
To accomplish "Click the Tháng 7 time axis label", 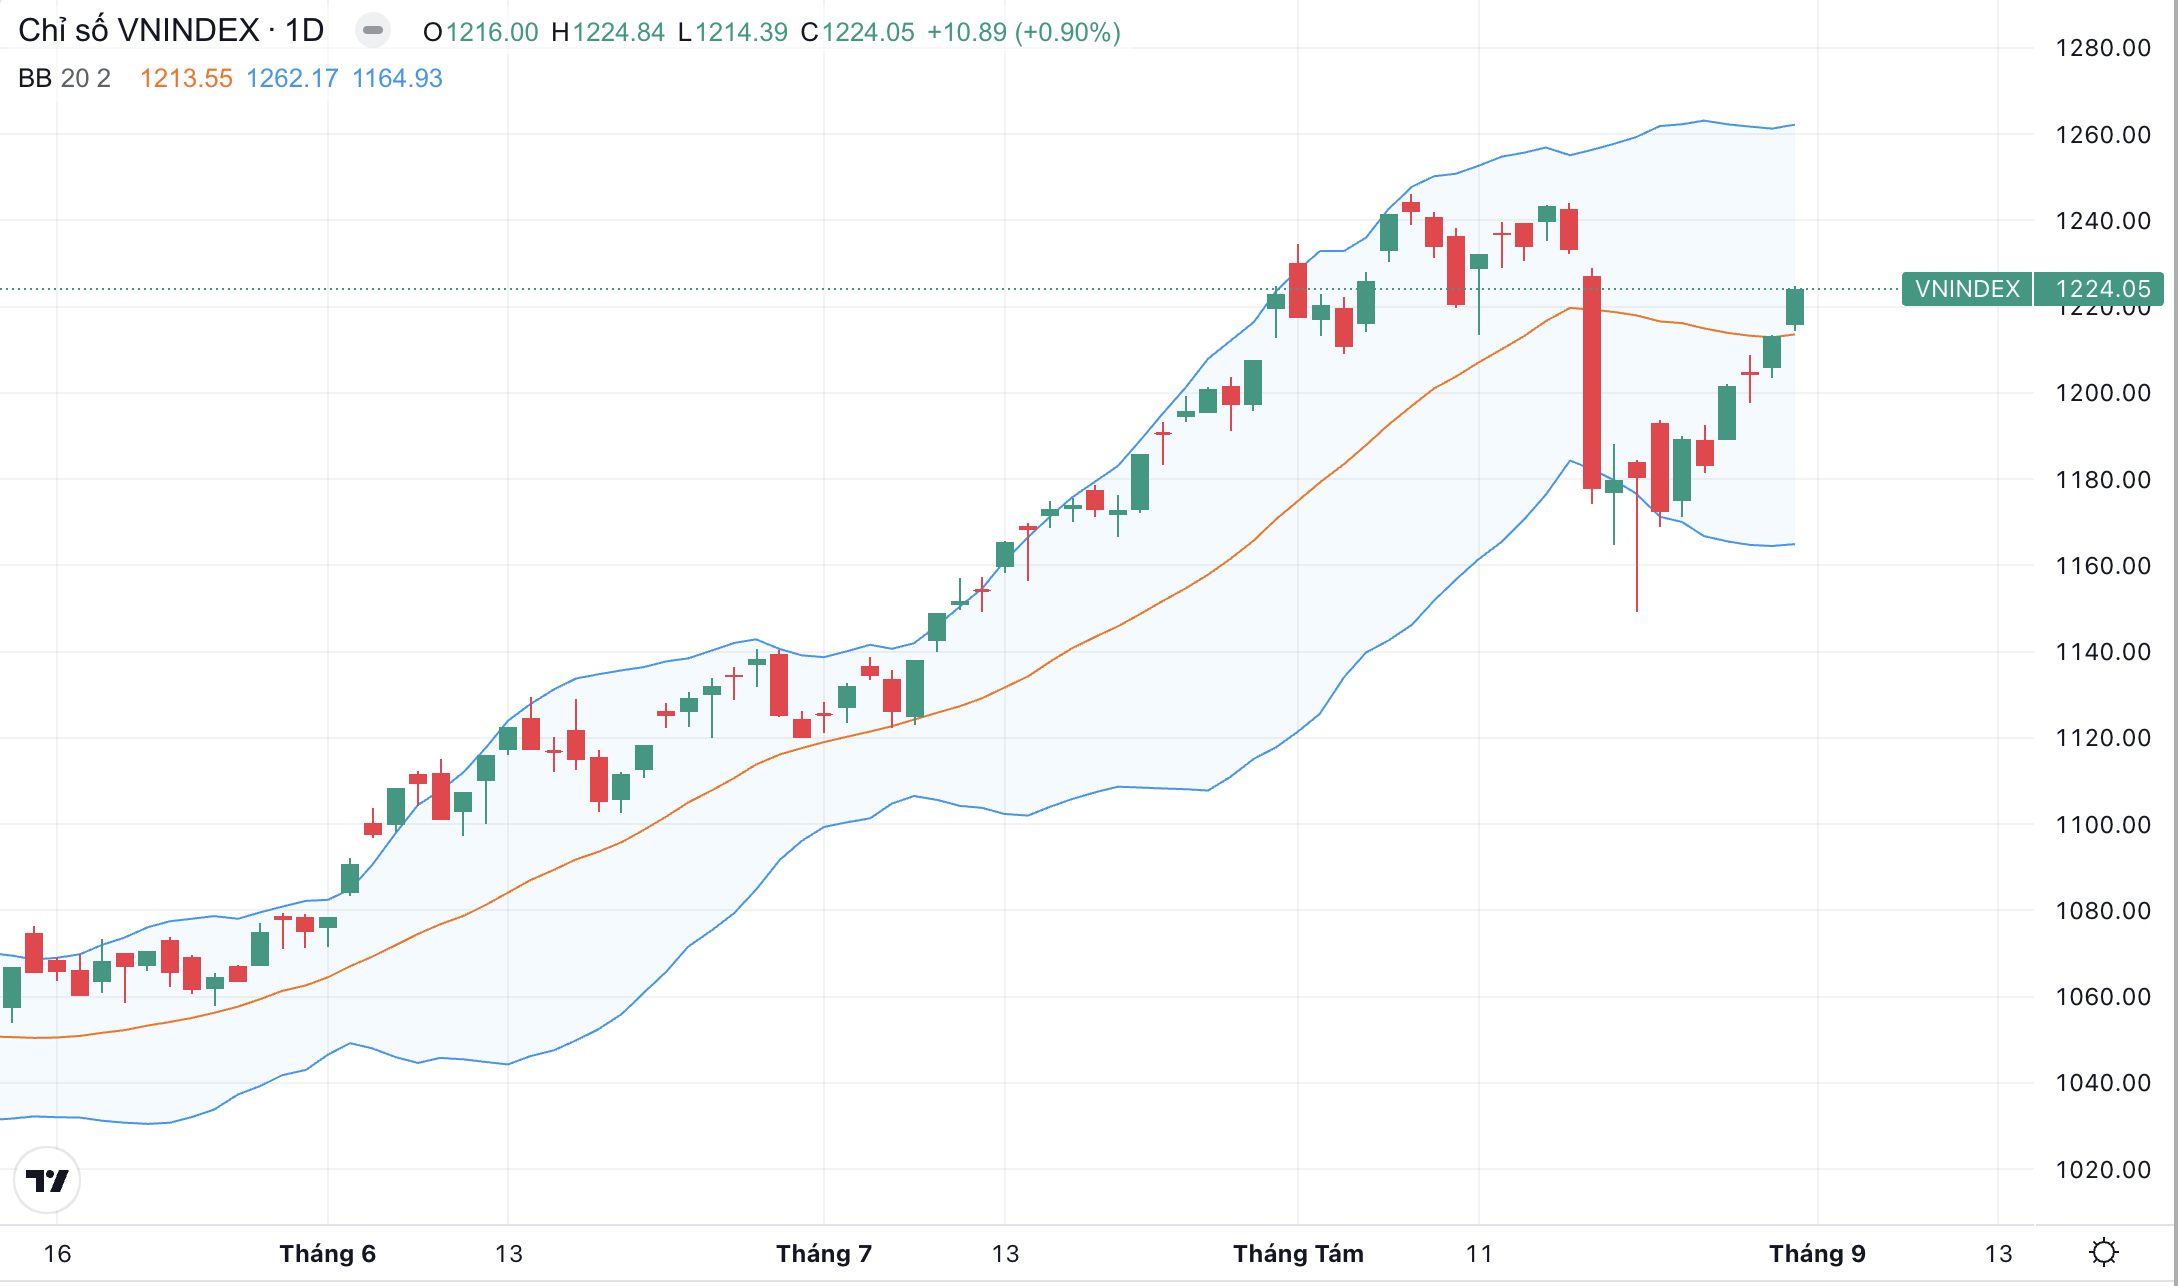I will [824, 1254].
